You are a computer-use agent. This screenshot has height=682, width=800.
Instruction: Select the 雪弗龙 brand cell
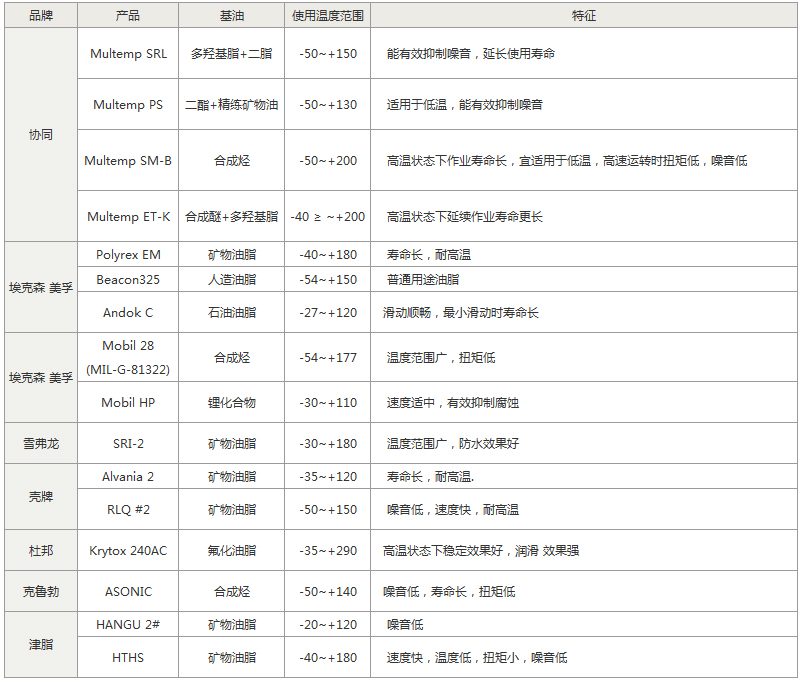coord(41,443)
